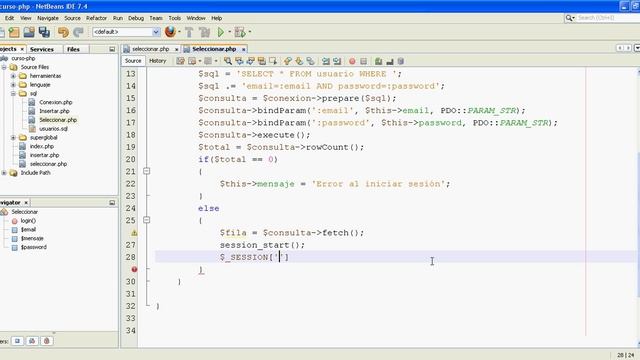Open the Run Project dropdown arrow

tap(229, 32)
